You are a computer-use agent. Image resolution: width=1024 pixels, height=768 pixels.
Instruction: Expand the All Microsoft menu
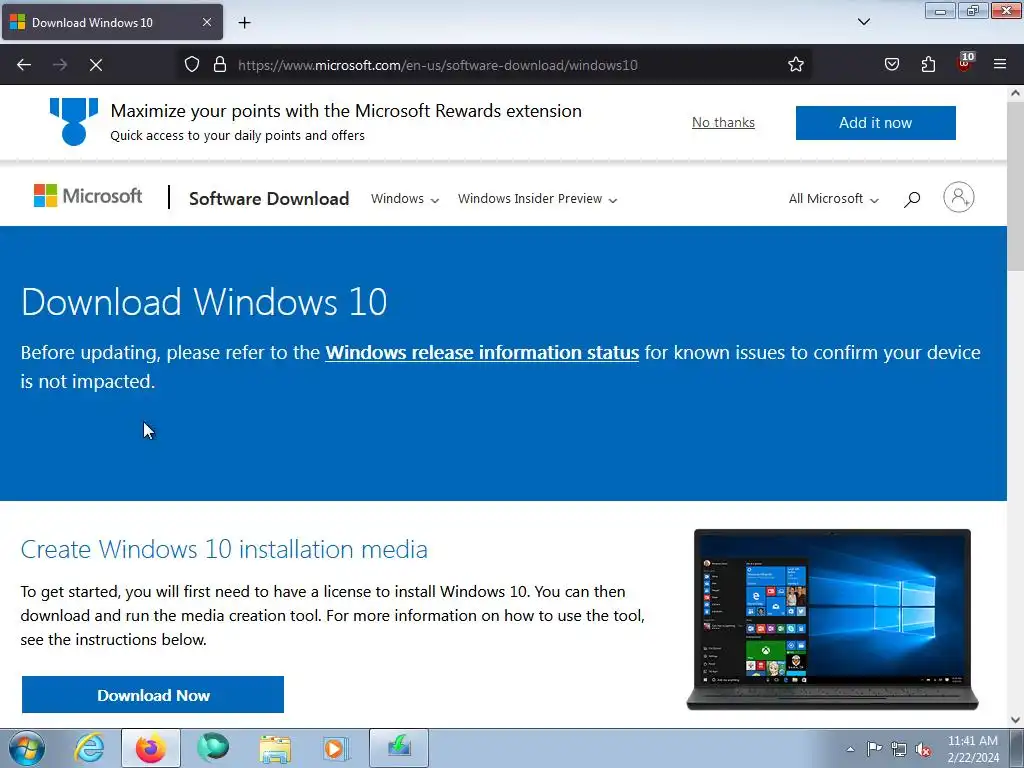pos(833,199)
